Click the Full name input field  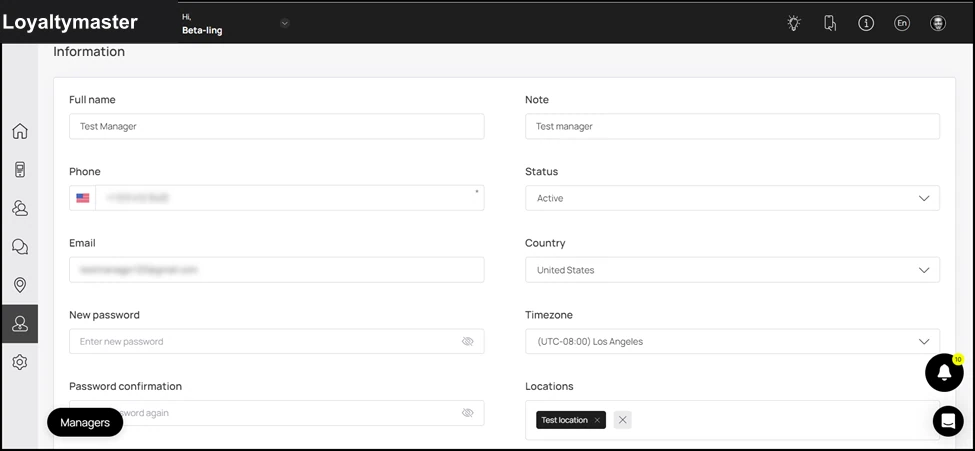click(x=277, y=126)
